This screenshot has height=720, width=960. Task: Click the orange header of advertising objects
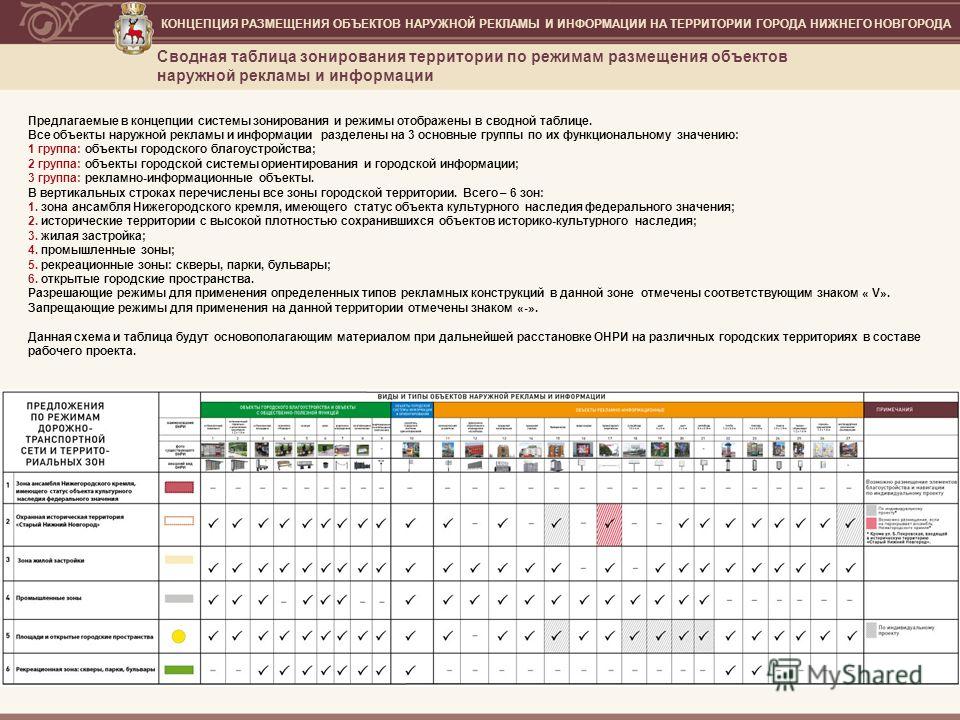[x=648, y=410]
